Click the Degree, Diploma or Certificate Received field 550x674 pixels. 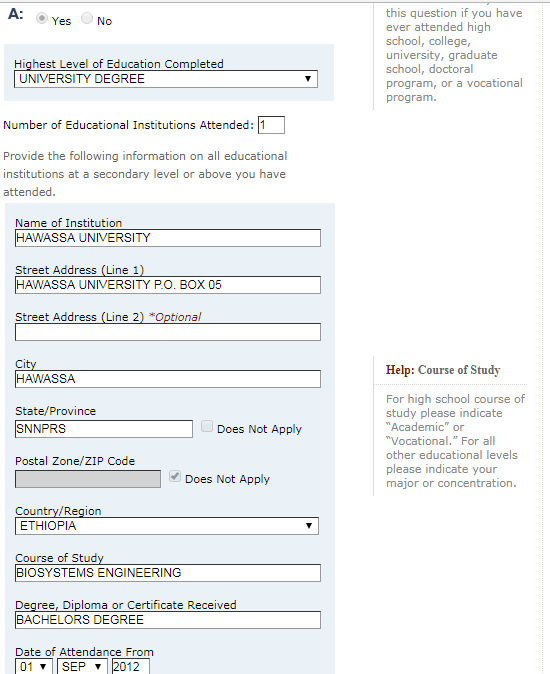(x=168, y=620)
